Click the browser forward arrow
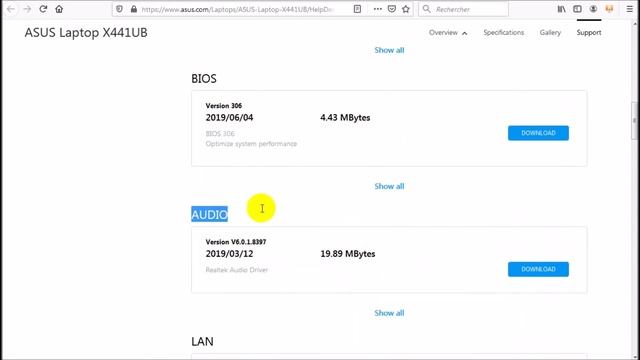 click(x=27, y=9)
